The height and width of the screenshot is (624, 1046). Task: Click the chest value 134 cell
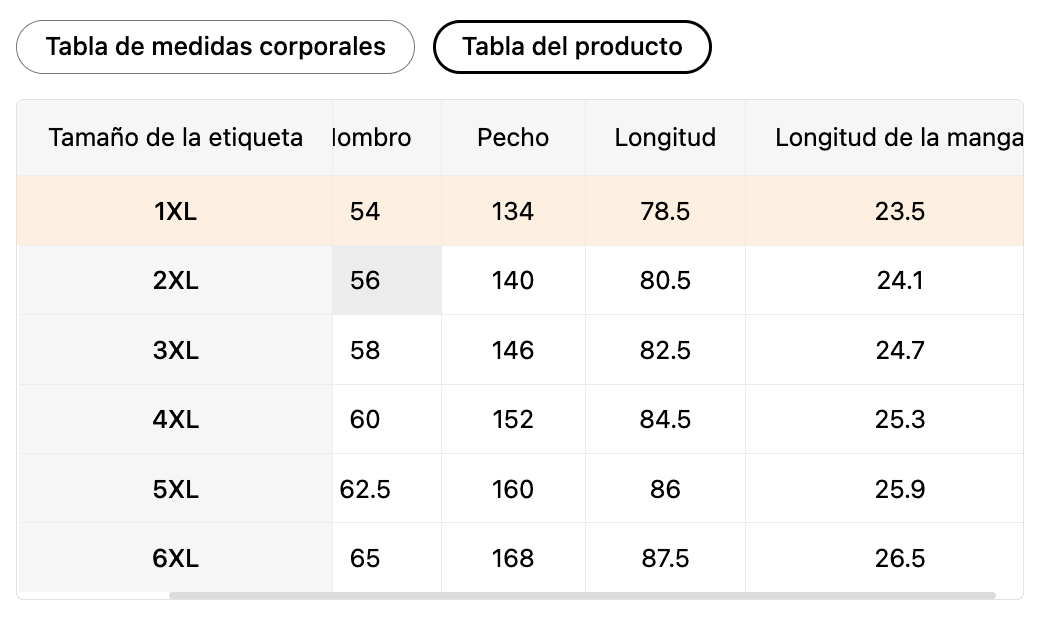coord(513,211)
